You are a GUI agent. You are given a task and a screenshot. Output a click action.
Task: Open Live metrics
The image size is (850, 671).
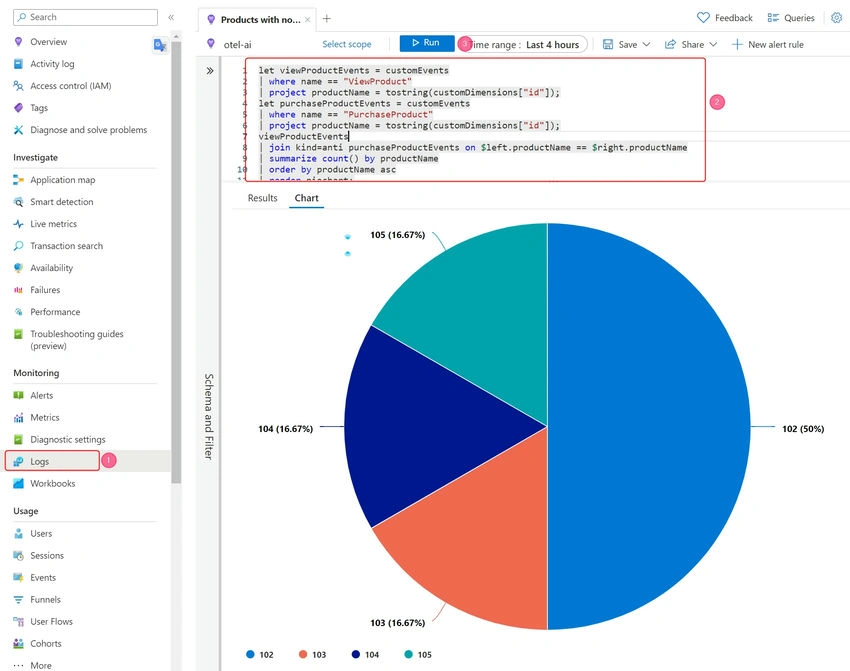53,224
